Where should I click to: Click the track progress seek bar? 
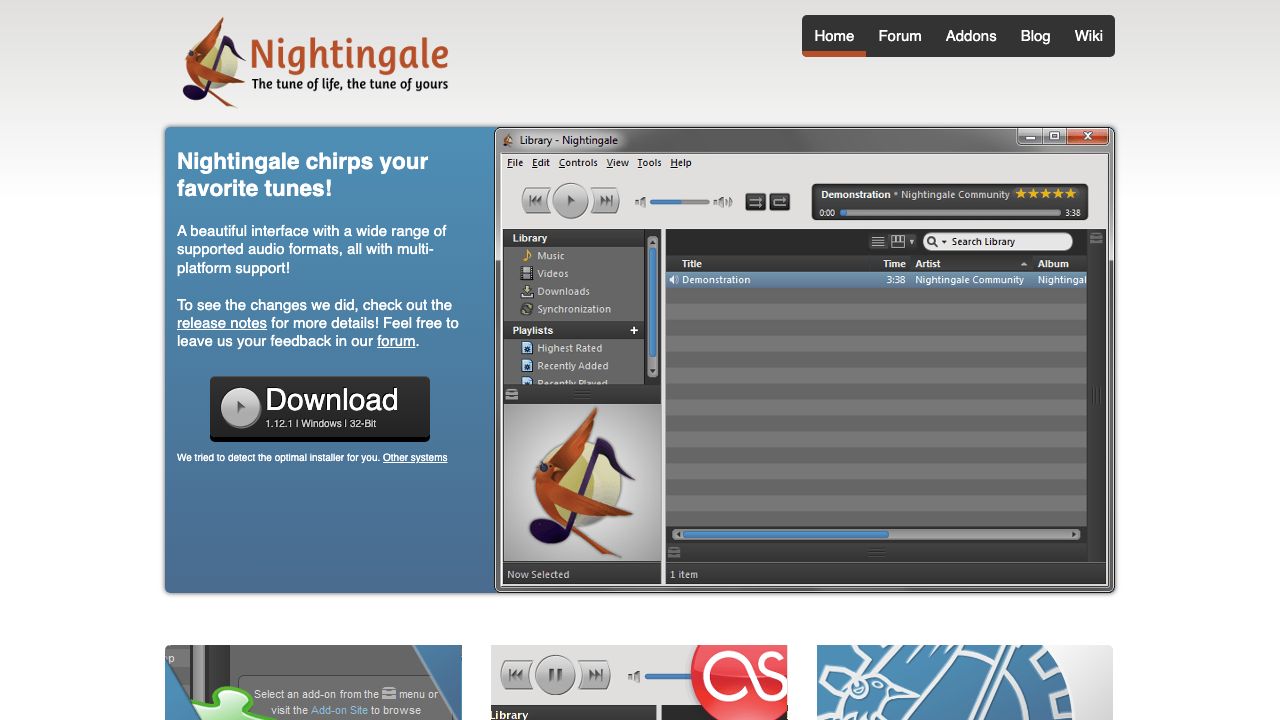tap(950, 213)
